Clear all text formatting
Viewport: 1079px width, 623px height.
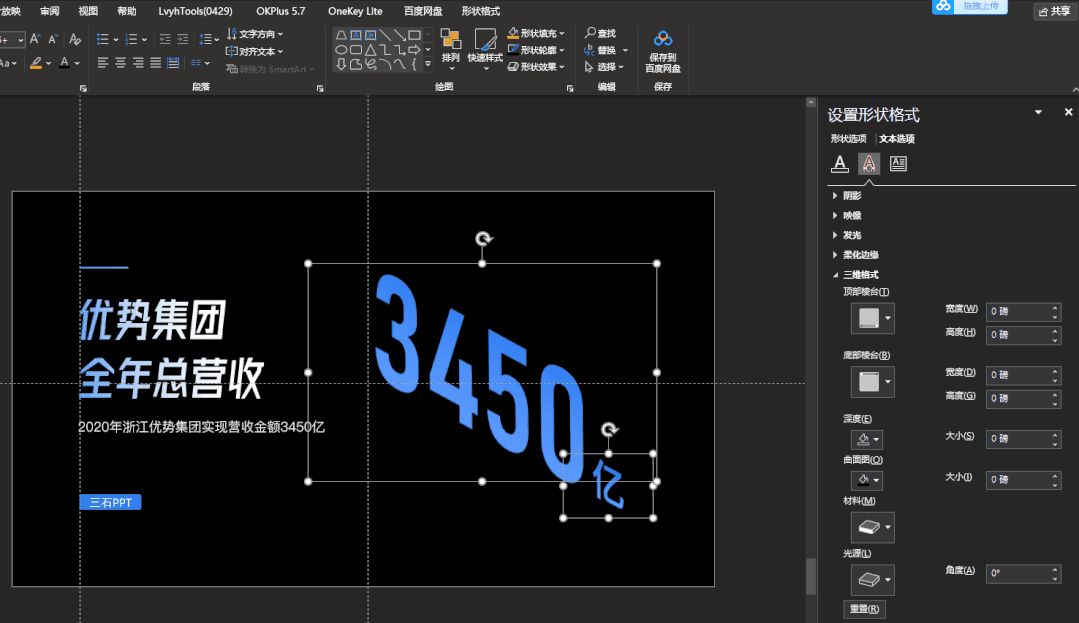click(75, 39)
